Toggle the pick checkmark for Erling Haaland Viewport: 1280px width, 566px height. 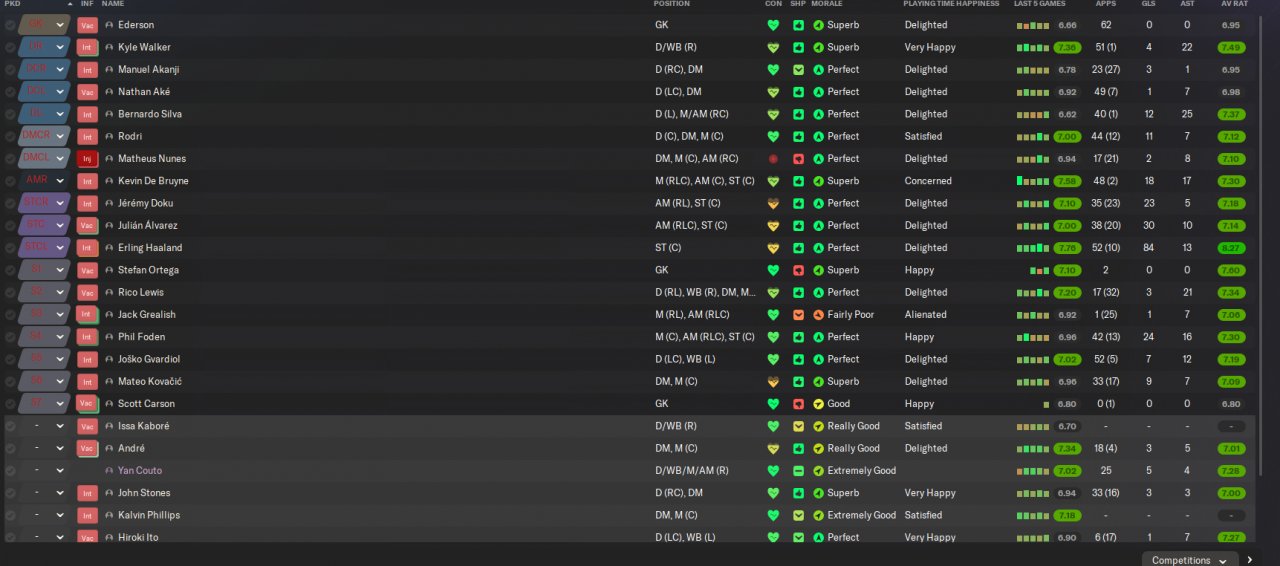point(10,247)
